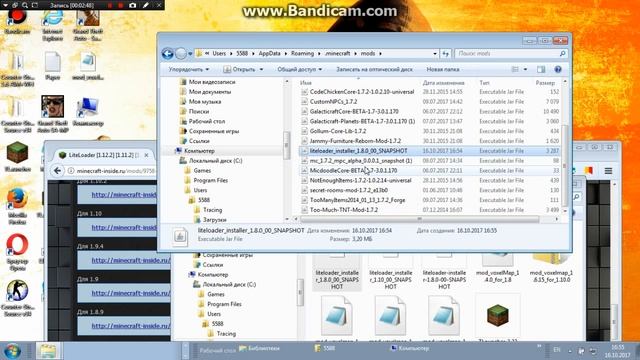
Task: Pause recording in Bandicam bar
Action: click(109, 5)
